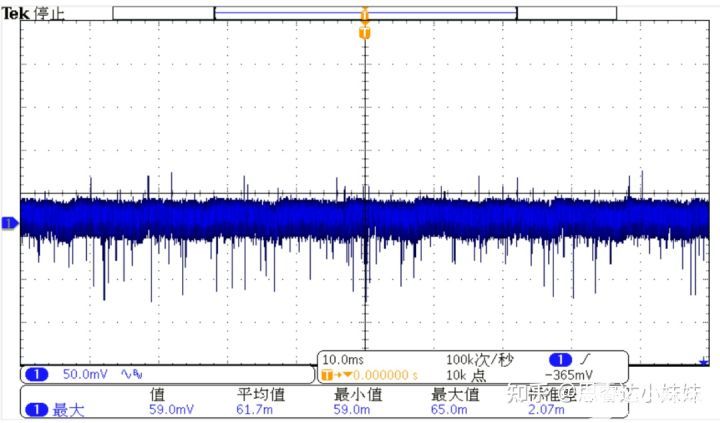Click the Tek logo
The width and height of the screenshot is (720, 423).
tap(16, 13)
